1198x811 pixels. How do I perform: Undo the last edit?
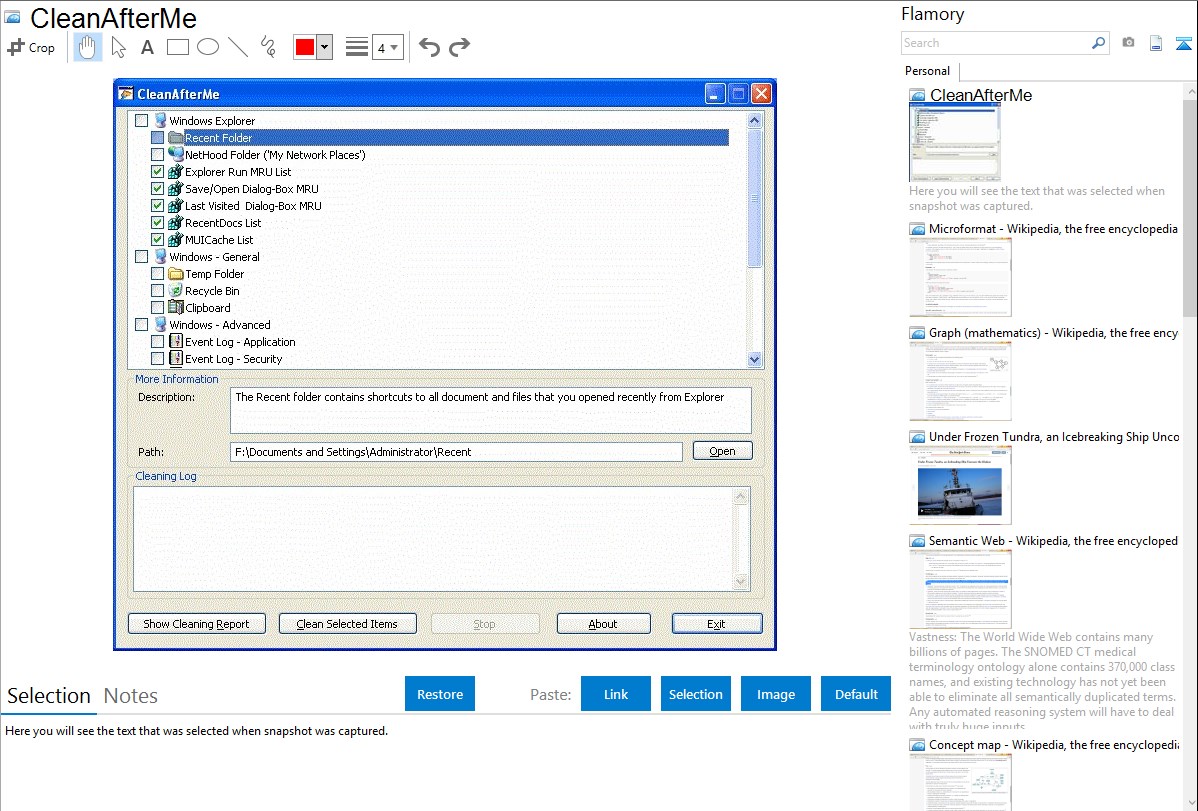coord(429,47)
